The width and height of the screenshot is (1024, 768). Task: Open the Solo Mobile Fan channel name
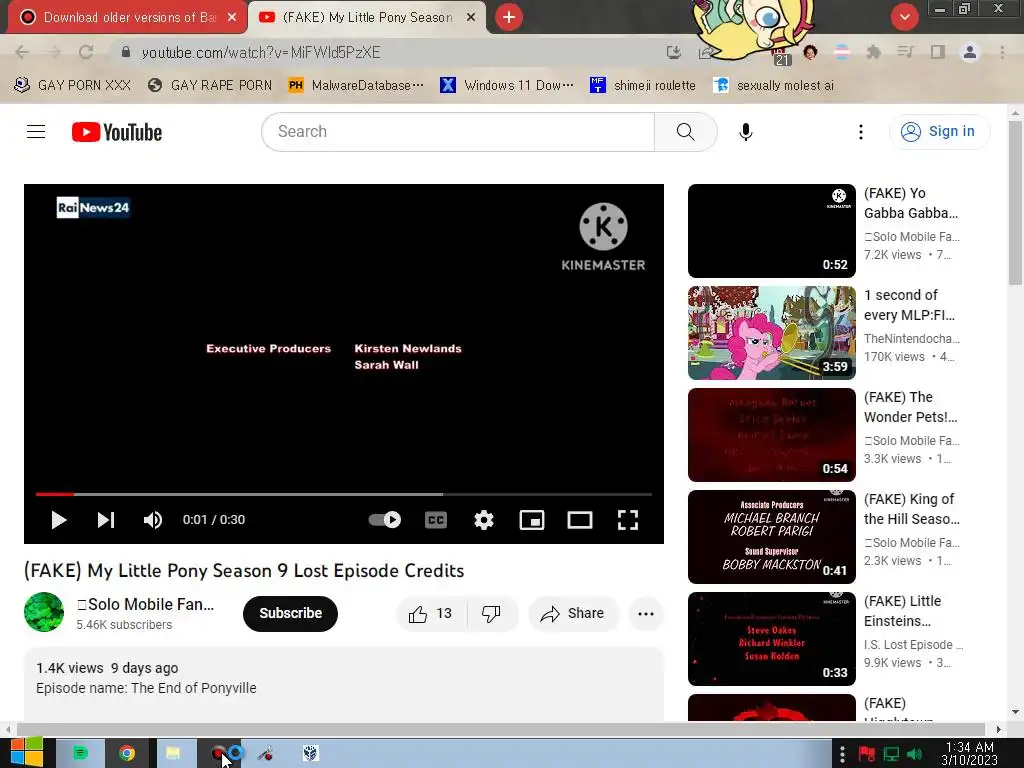[x=145, y=604]
